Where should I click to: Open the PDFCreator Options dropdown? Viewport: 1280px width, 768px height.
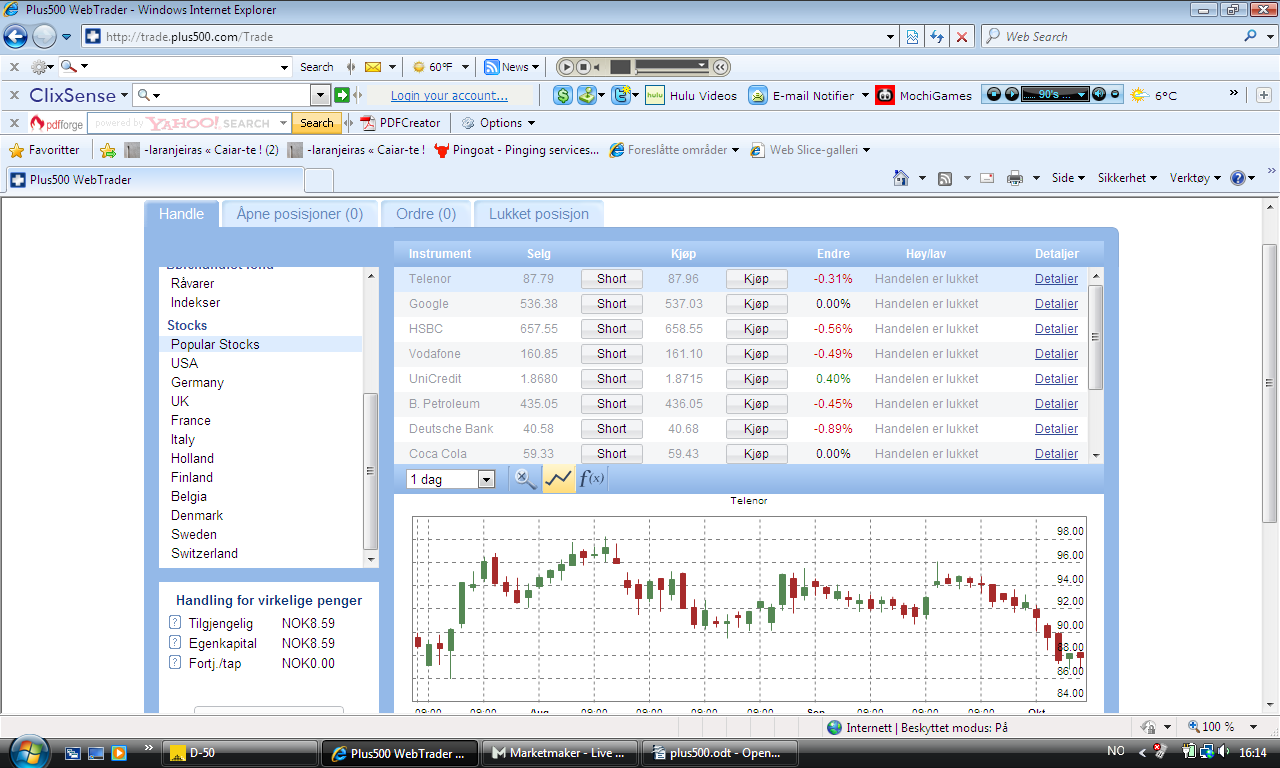click(499, 123)
